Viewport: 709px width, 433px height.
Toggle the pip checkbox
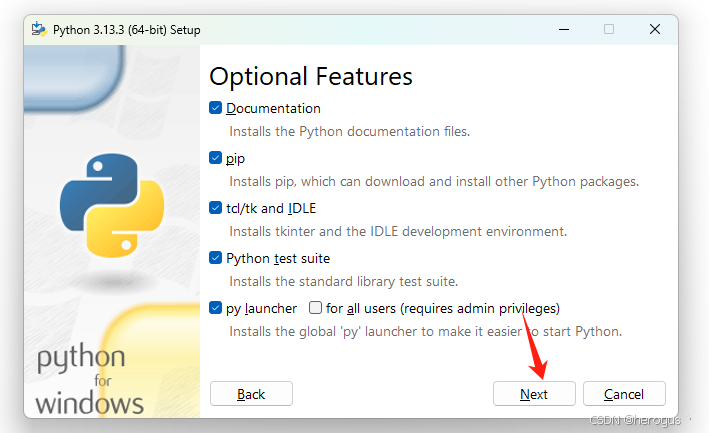[215, 158]
